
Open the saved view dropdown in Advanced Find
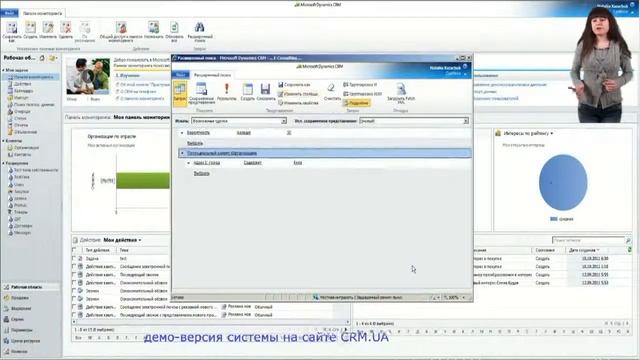(x=466, y=121)
